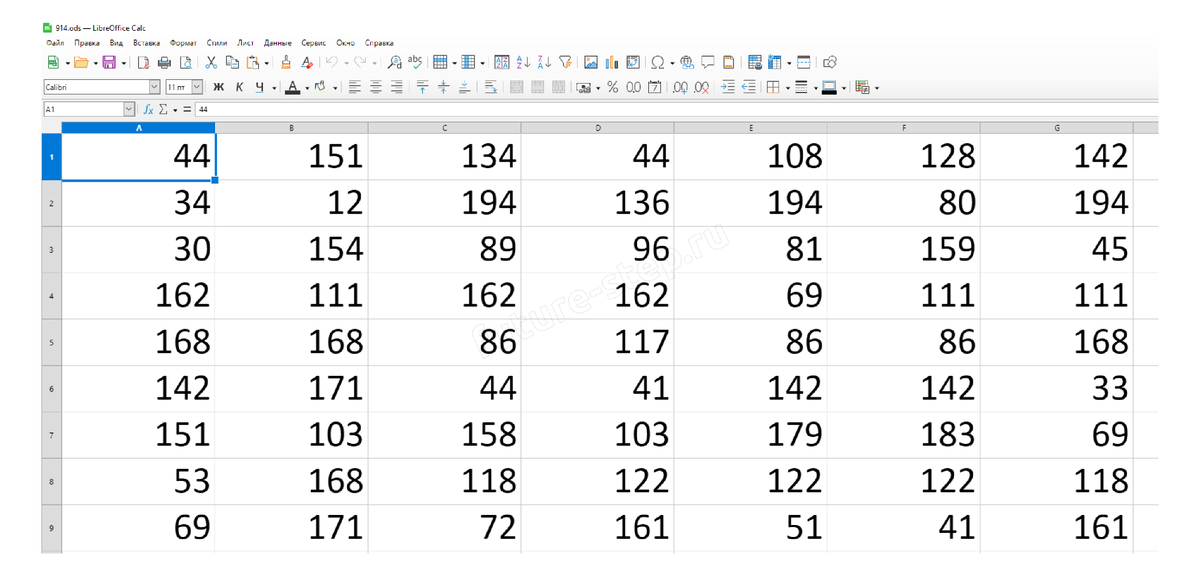This screenshot has width=1200, height=574.
Task: Open the font name dropdown Calibri
Action: tap(154, 87)
